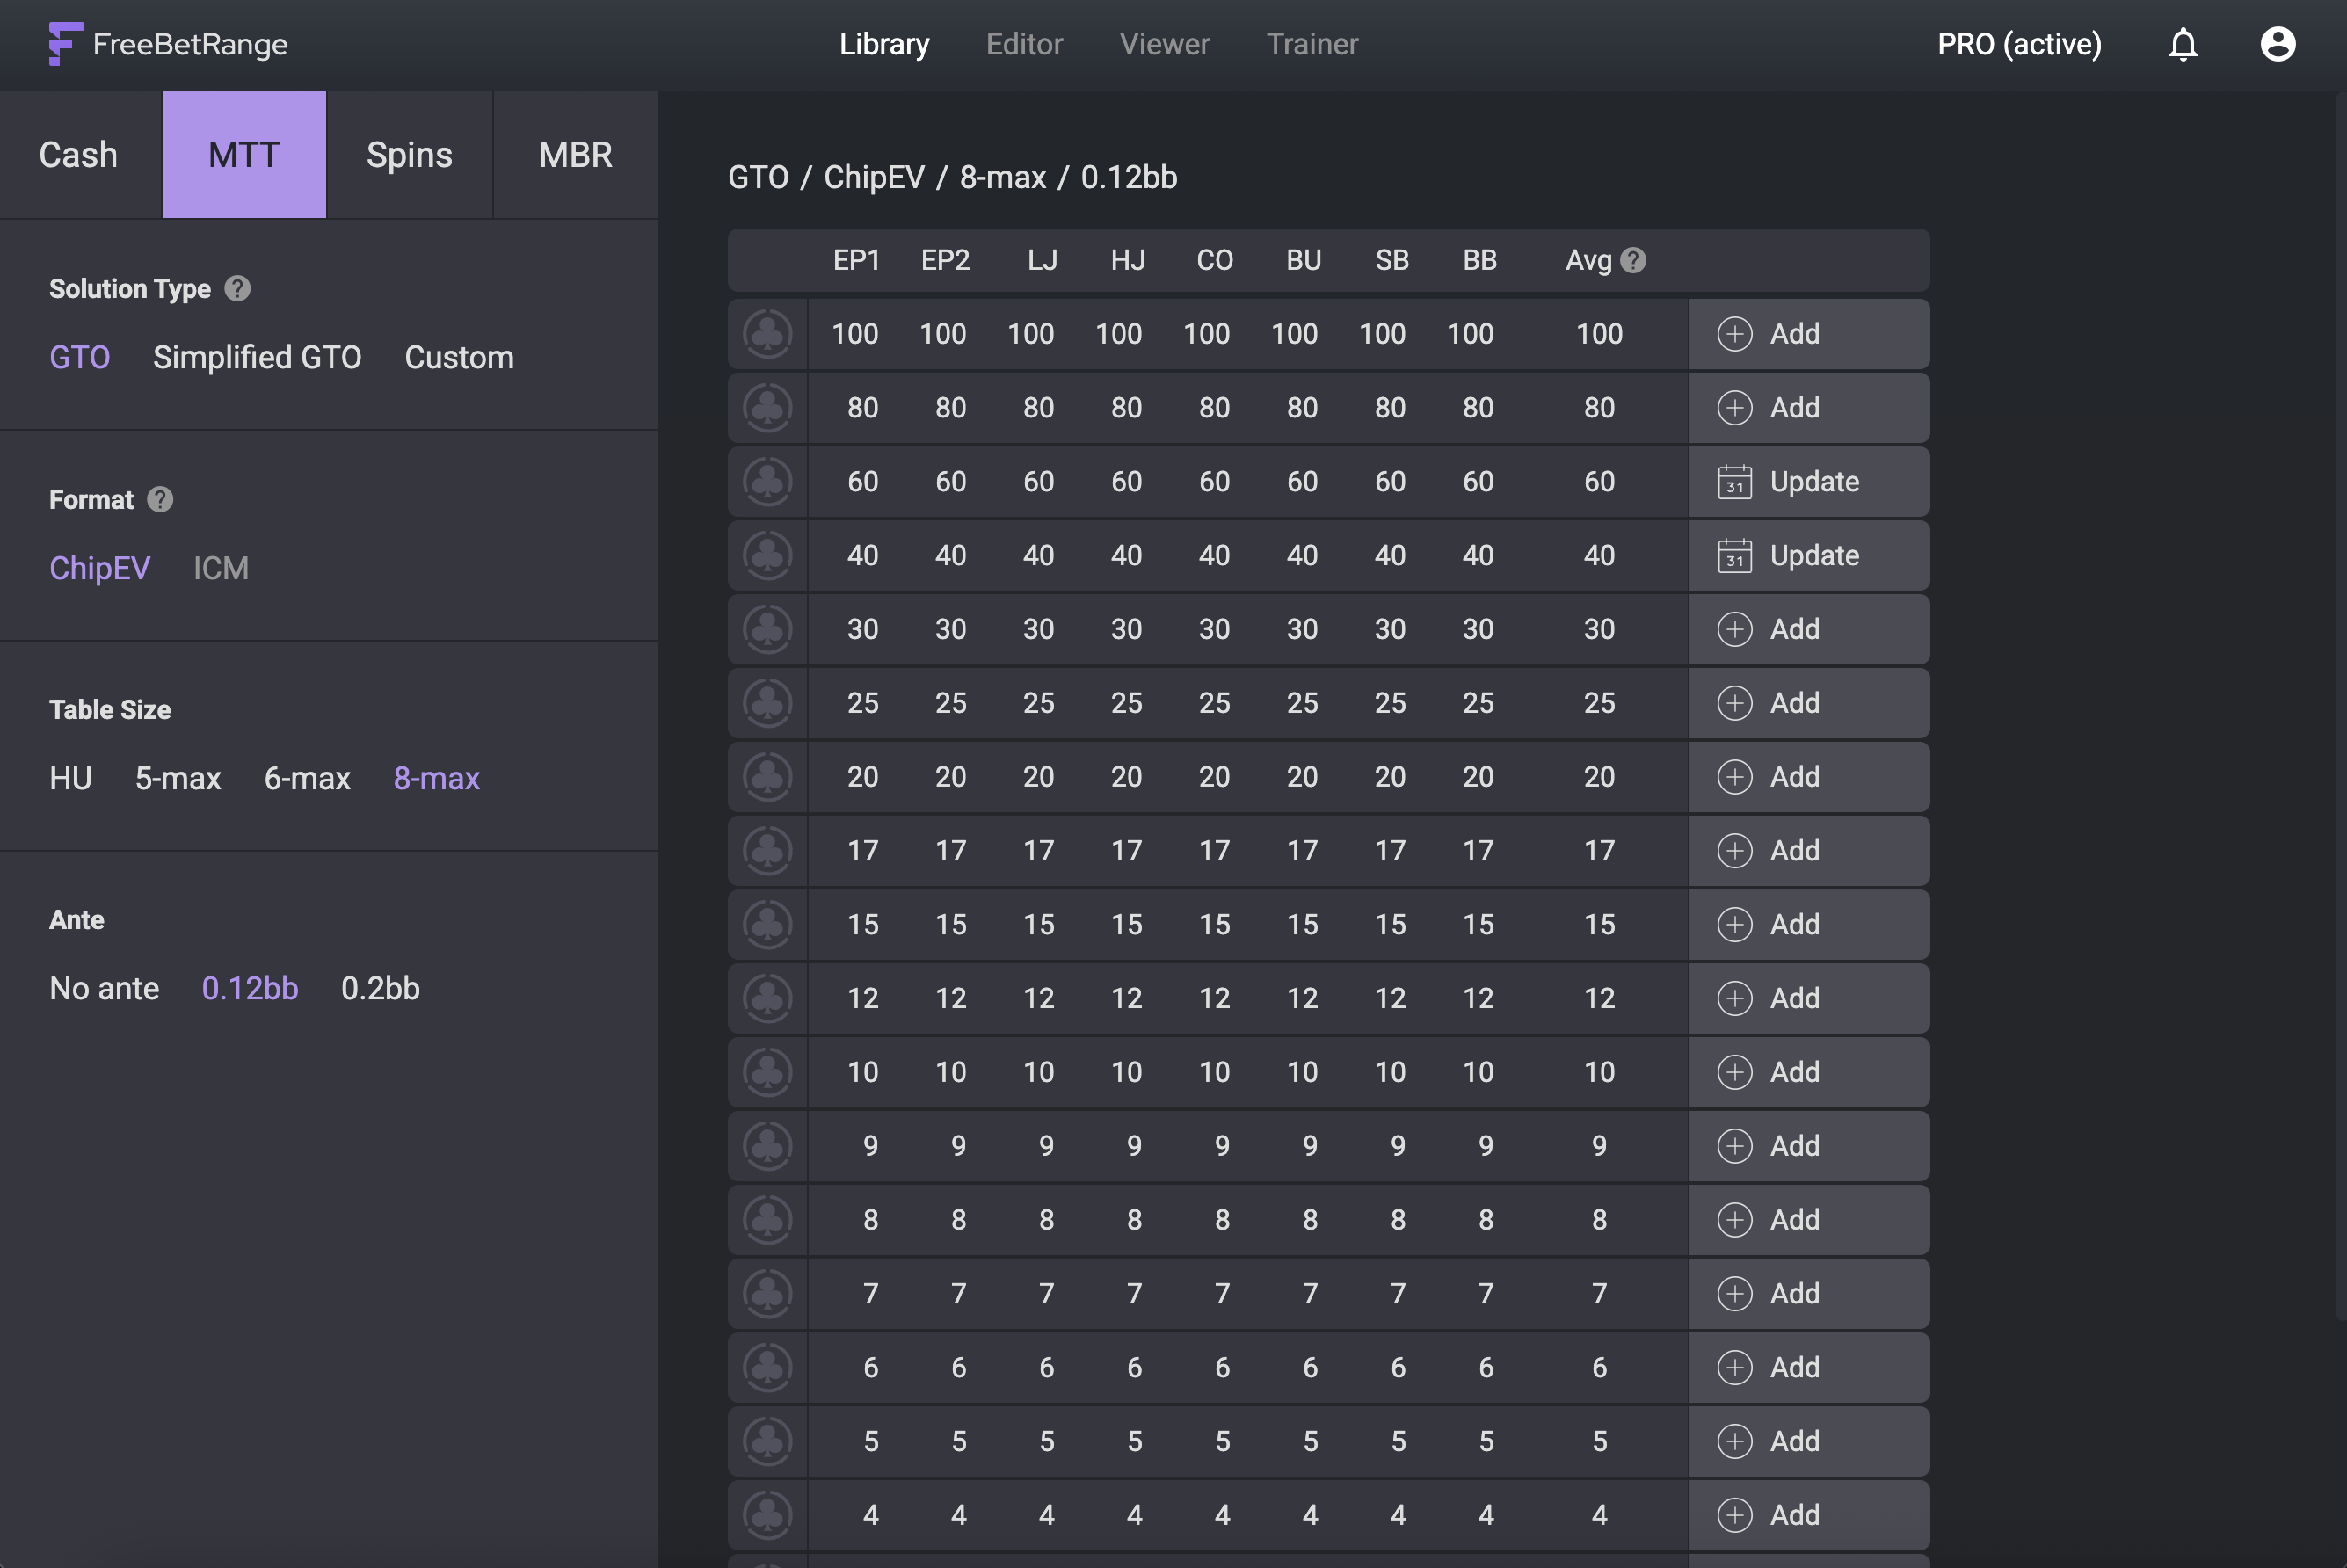2347x1568 pixels.
Task: Click the Avg column help icon
Action: (x=1632, y=260)
